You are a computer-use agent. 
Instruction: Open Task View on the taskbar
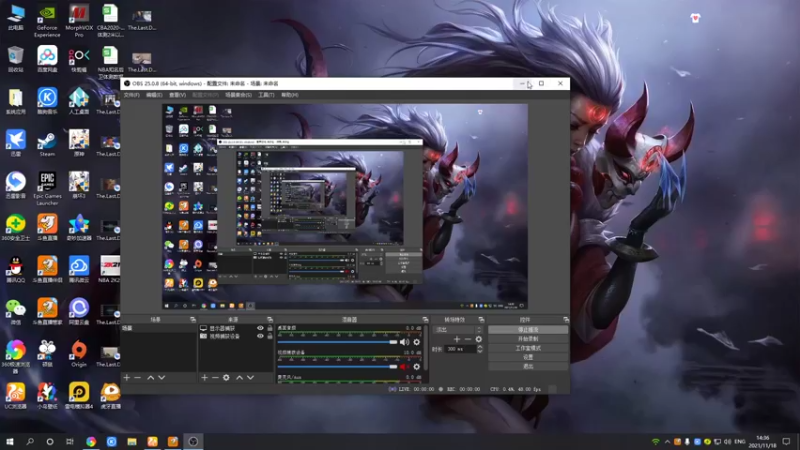coord(70,442)
